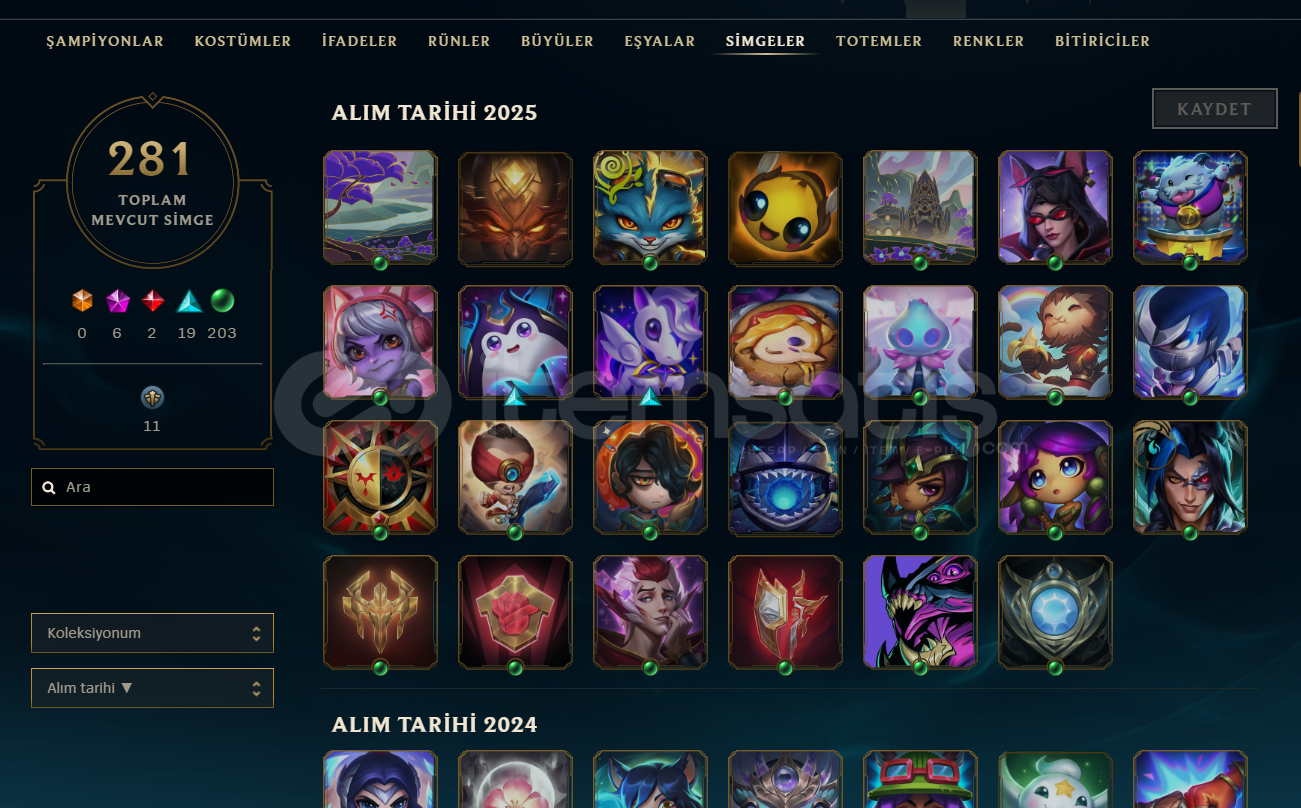Go to the Totemler tab

tap(879, 41)
